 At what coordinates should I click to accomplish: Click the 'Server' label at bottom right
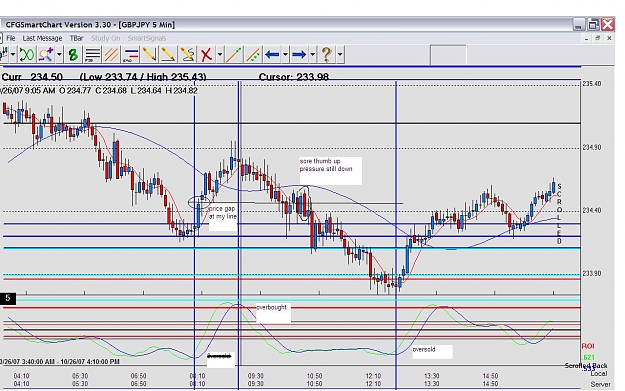(x=600, y=384)
